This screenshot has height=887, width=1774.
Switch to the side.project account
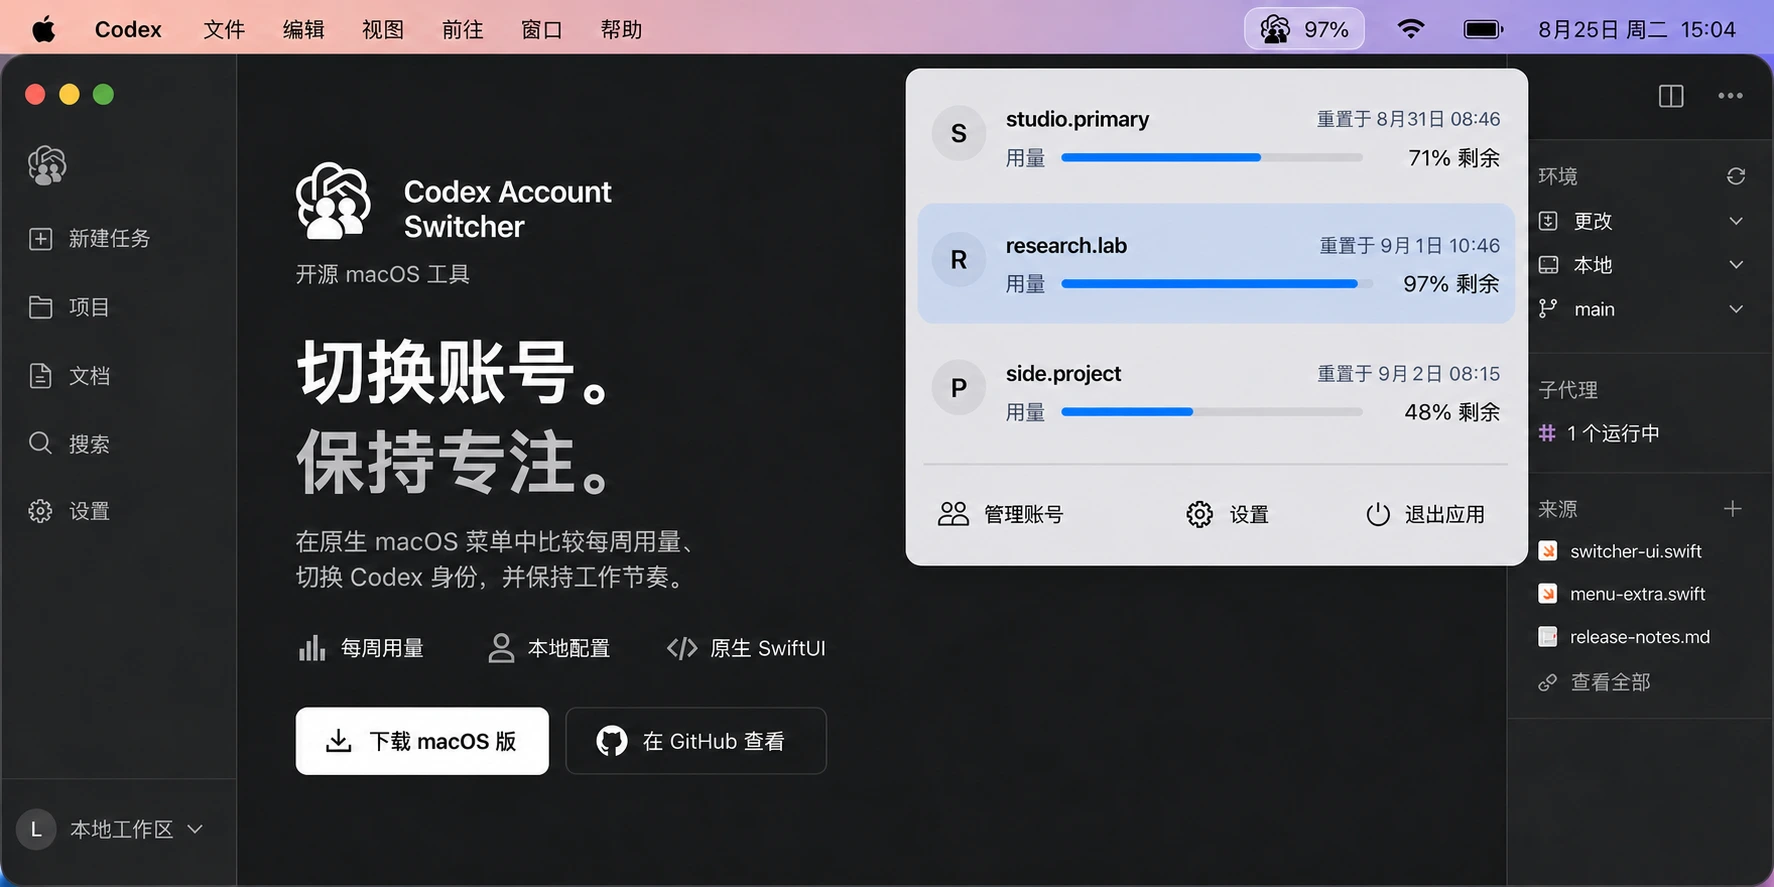pyautogui.click(x=1216, y=392)
